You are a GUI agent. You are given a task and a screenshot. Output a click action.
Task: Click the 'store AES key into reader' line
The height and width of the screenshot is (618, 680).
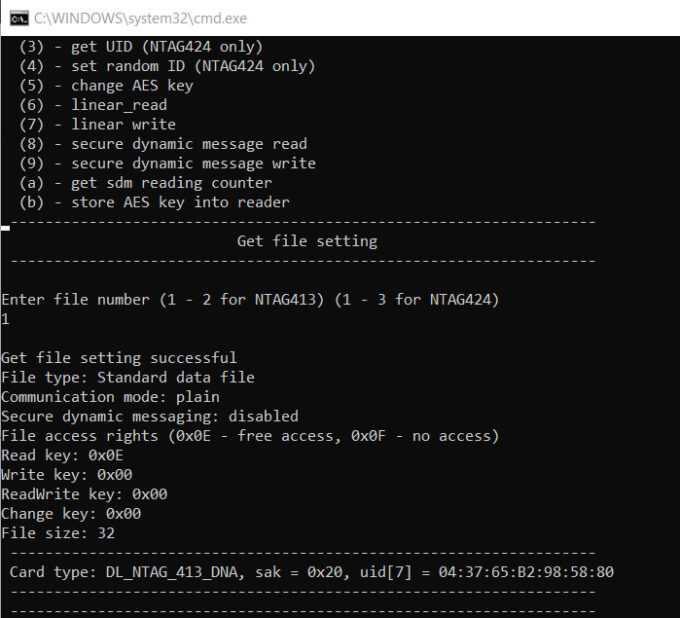[x=154, y=203]
